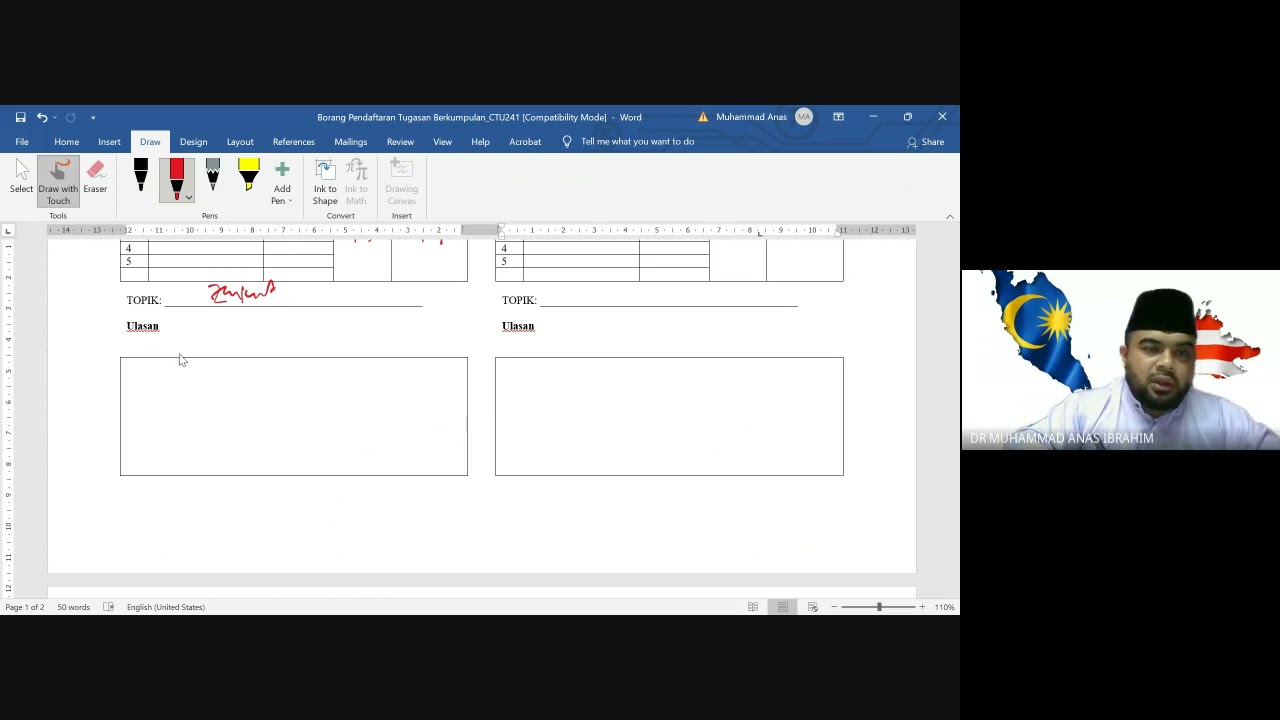1280x720 pixels.
Task: Click the tab selector at ruler corner
Action: click(x=8, y=231)
